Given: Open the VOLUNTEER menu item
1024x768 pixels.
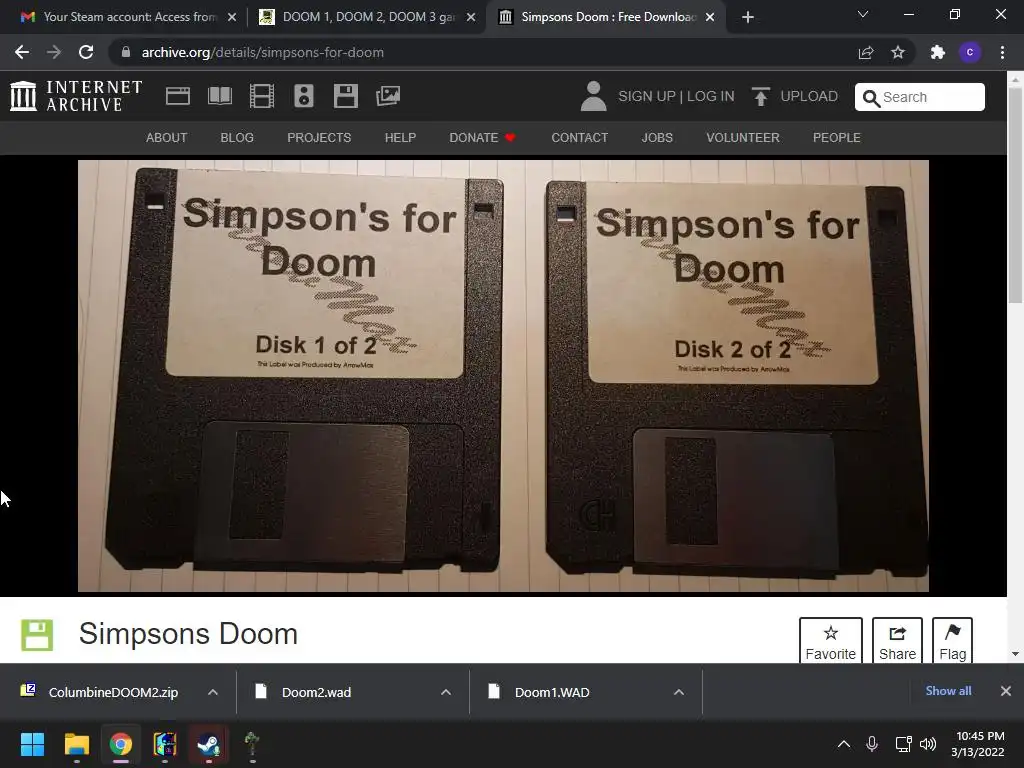Looking at the screenshot, I should tap(743, 138).
